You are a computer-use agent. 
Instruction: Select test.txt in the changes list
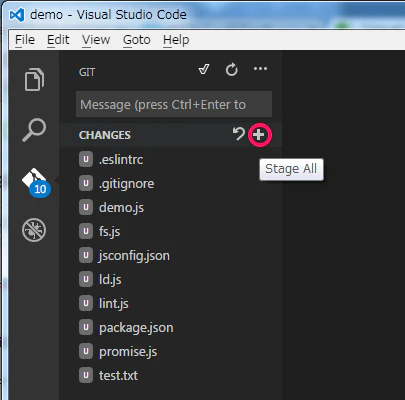(171, 375)
